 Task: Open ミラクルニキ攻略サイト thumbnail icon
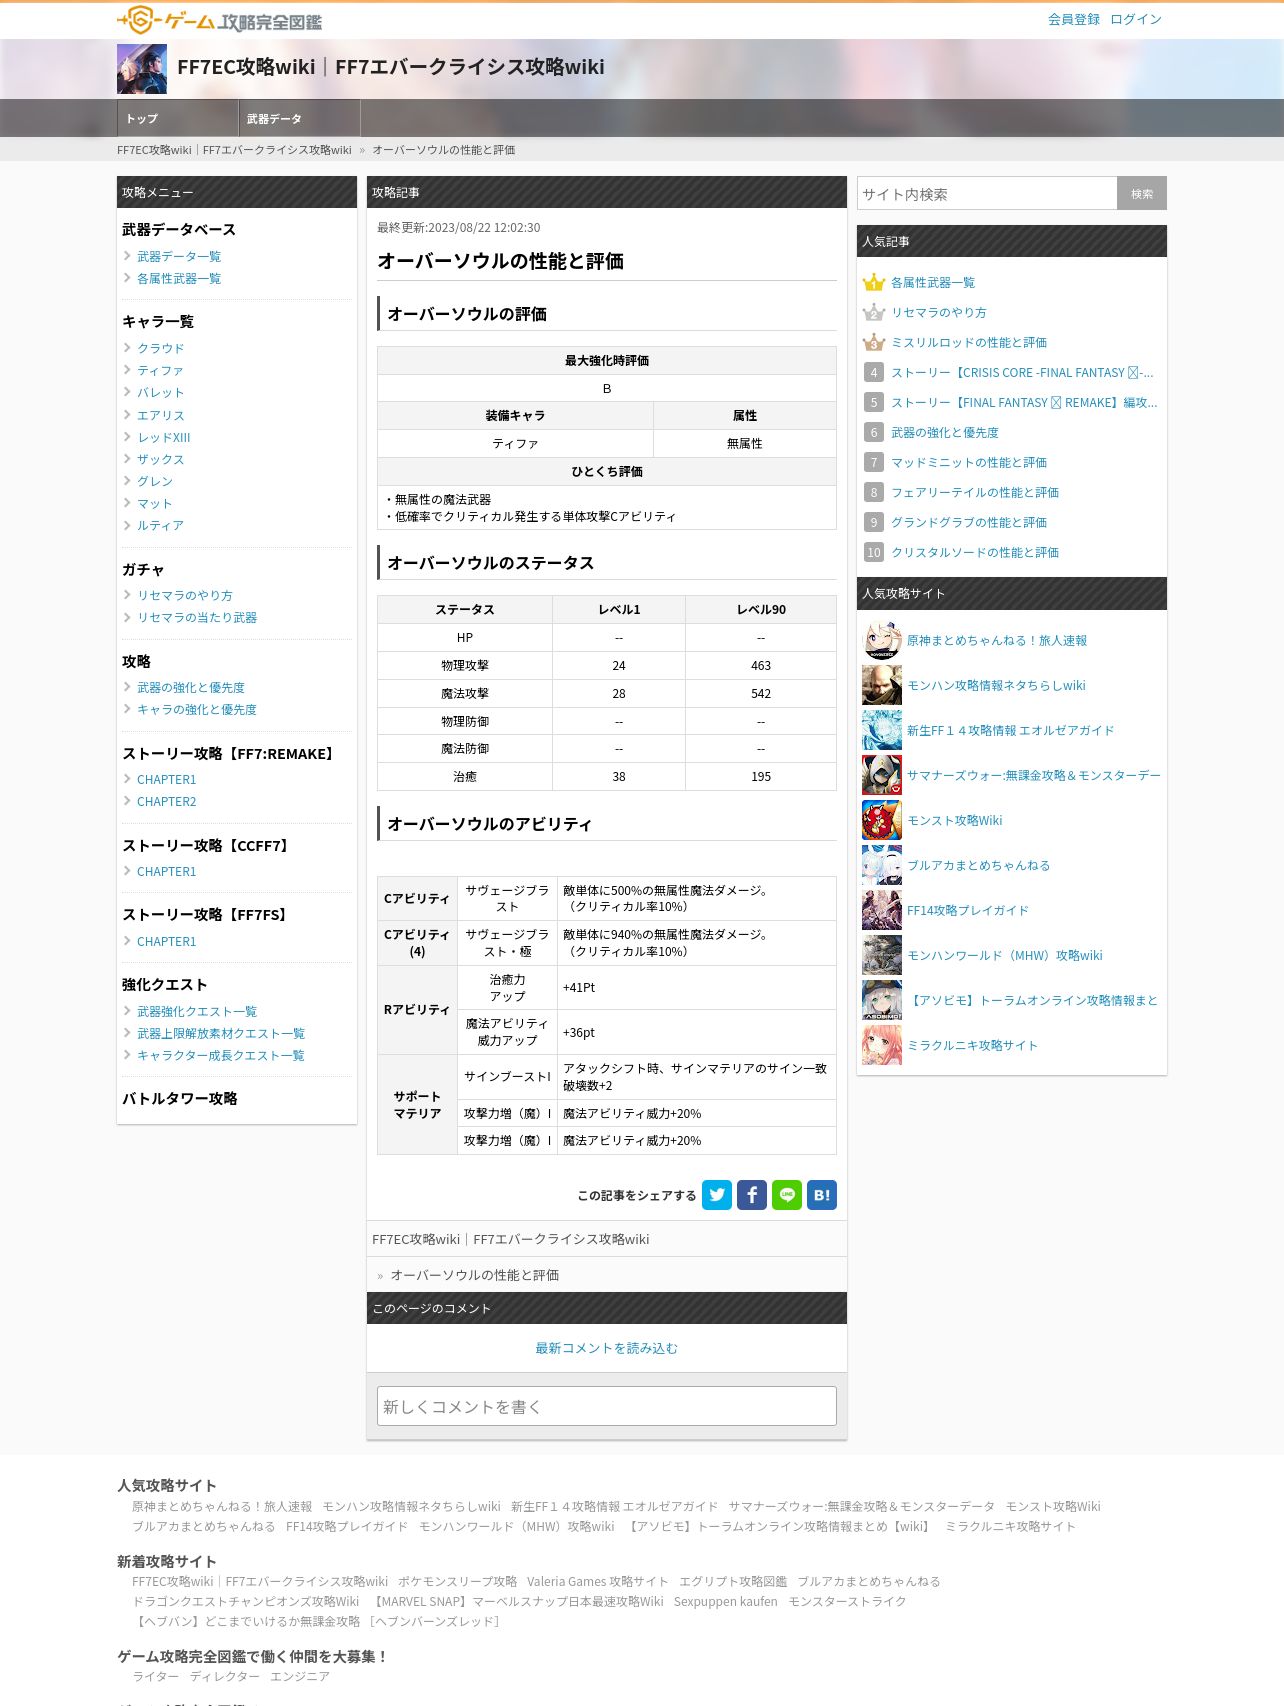point(882,1045)
